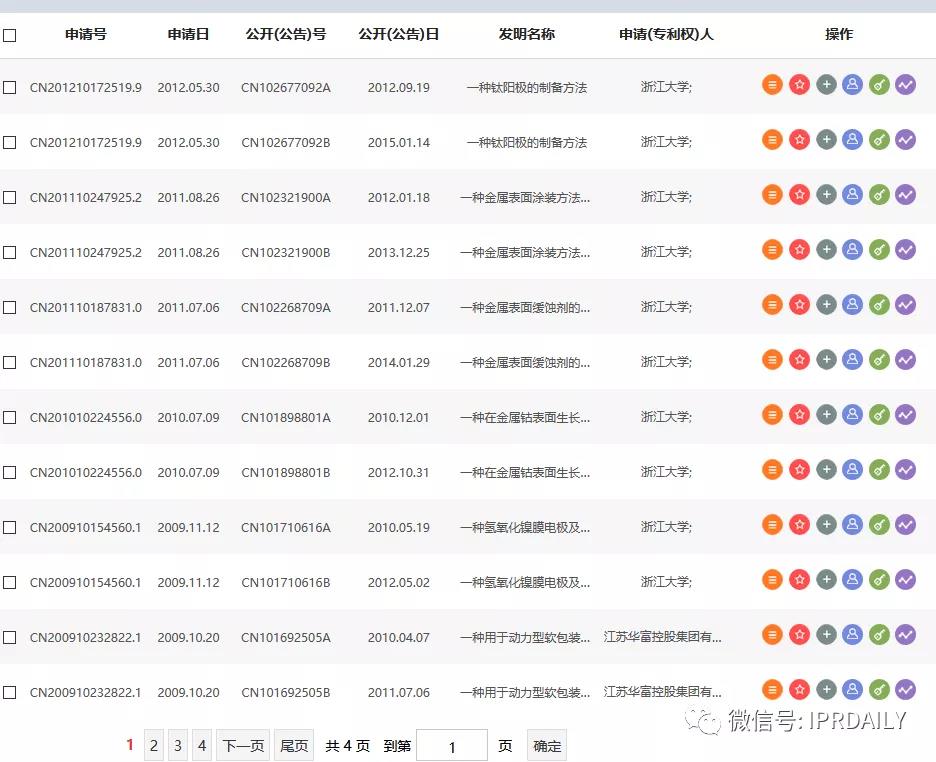Click purple trend icon for CN101898801B
The width and height of the screenshot is (936, 762).
click(906, 470)
